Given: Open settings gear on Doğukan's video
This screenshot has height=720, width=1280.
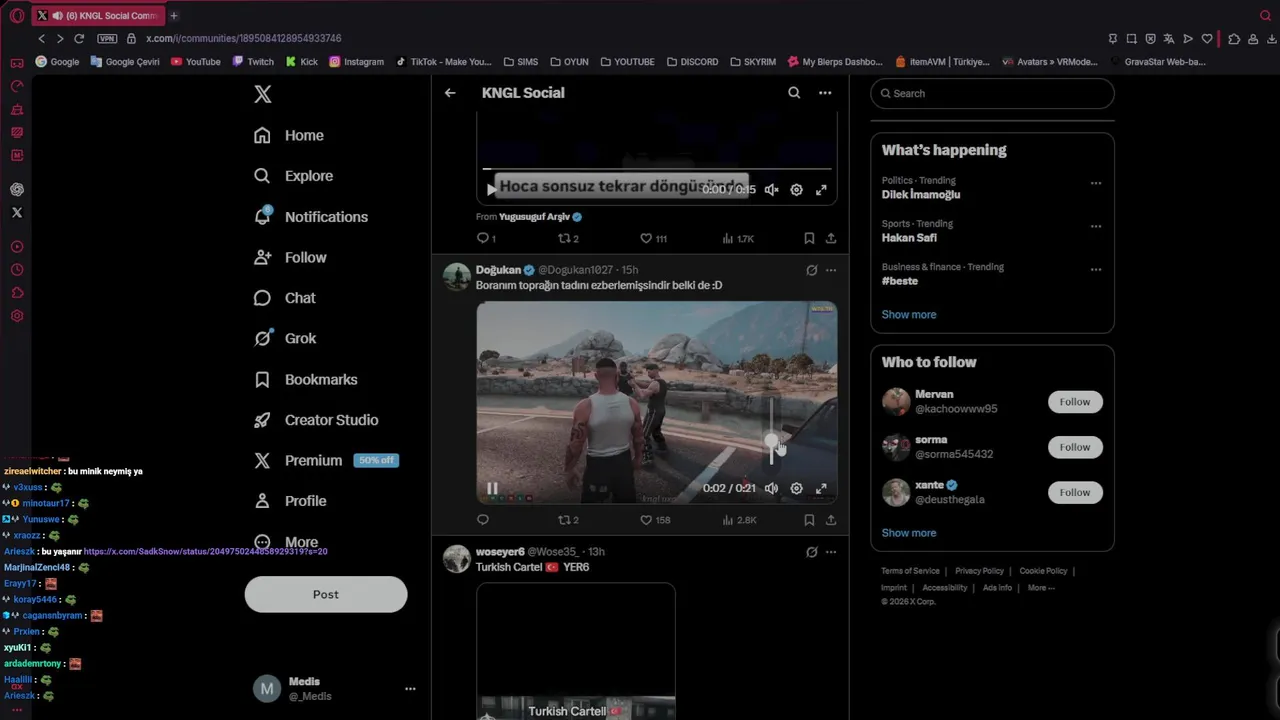Looking at the screenshot, I should click(x=796, y=488).
